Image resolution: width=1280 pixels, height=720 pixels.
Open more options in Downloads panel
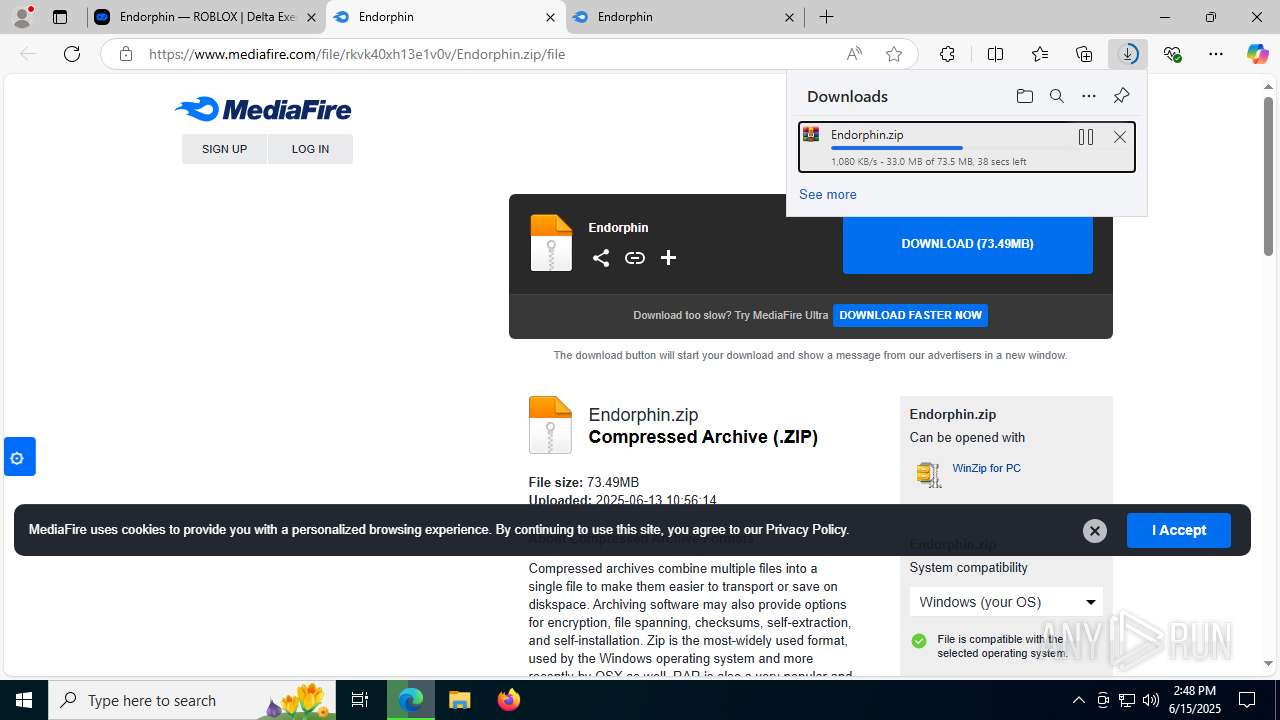(x=1089, y=96)
